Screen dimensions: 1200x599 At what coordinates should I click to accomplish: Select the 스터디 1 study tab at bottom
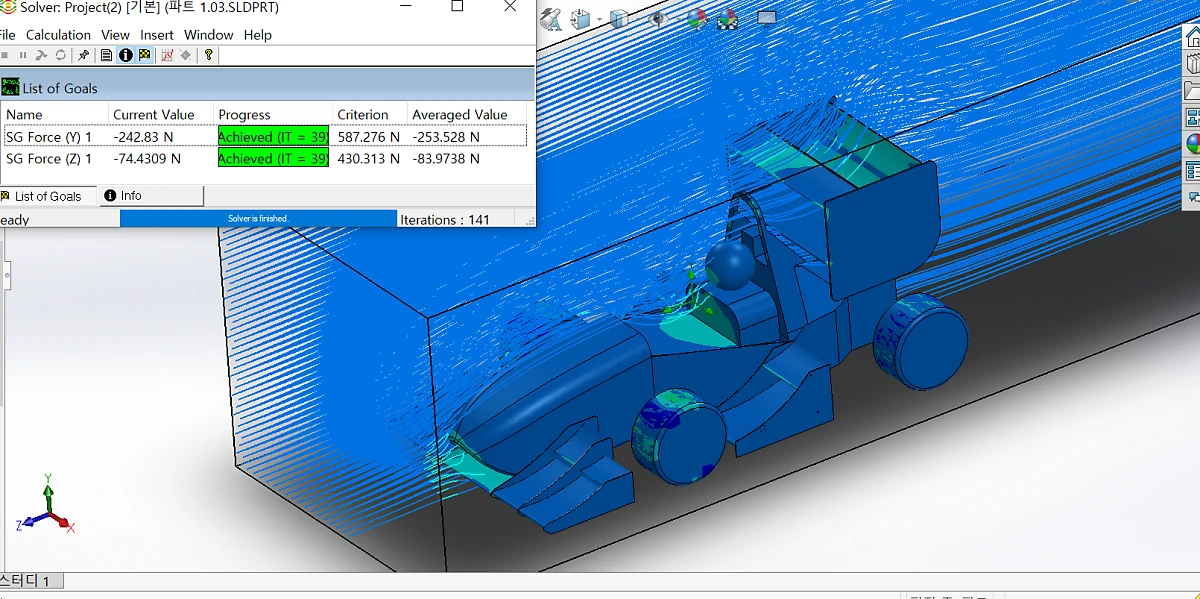pos(31,580)
